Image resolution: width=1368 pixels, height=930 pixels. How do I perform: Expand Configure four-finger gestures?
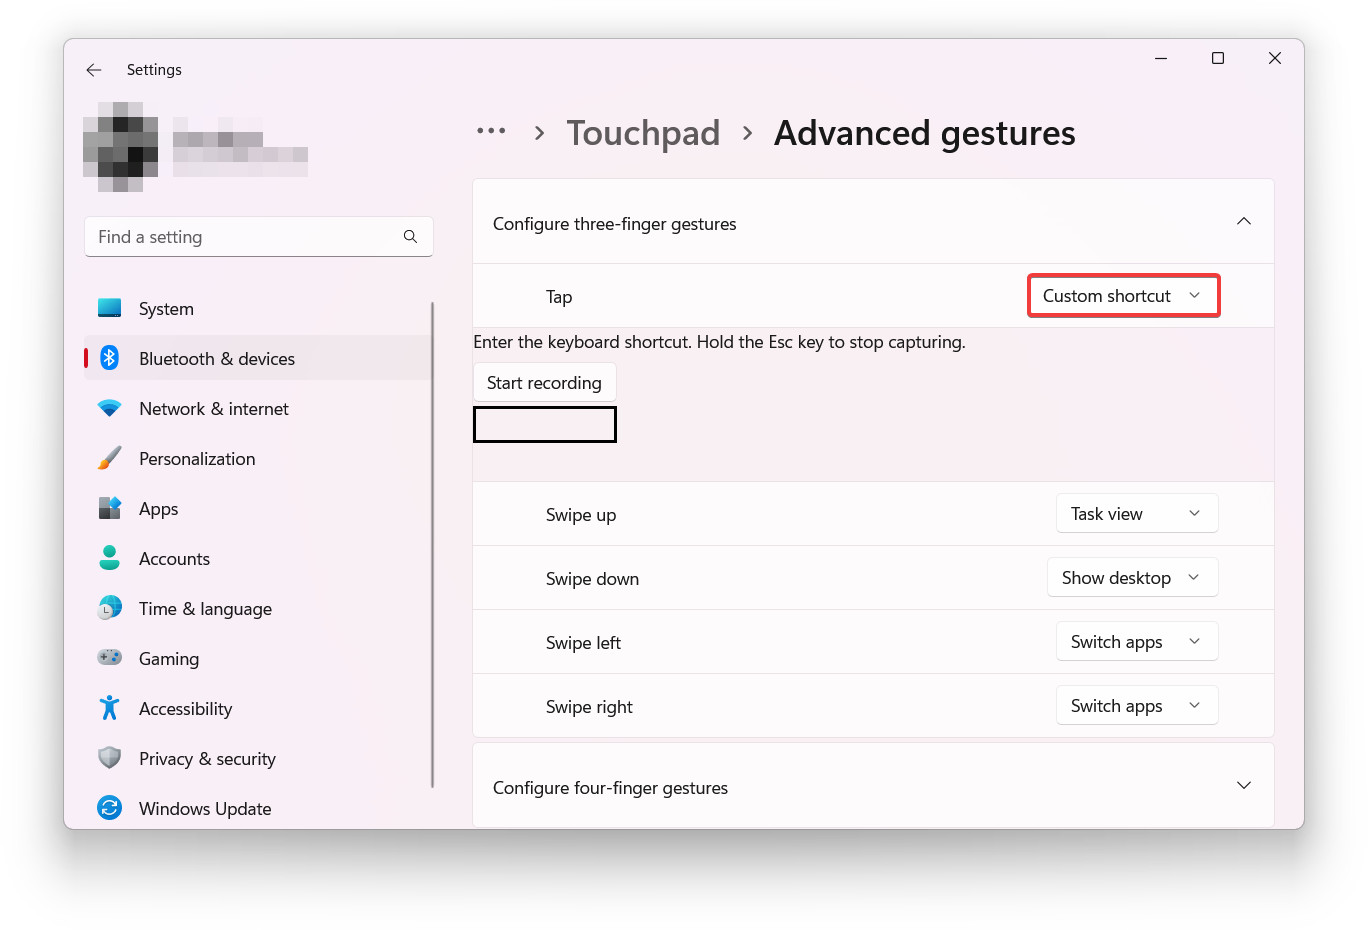1243,786
